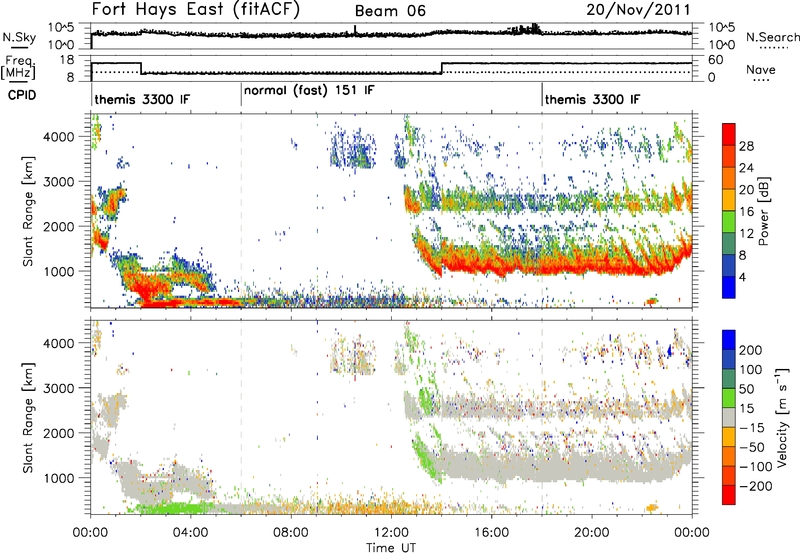Image resolution: width=800 pixels, height=554 pixels.
Task: Select the 12:00 time tick label
Action: pos(391,533)
